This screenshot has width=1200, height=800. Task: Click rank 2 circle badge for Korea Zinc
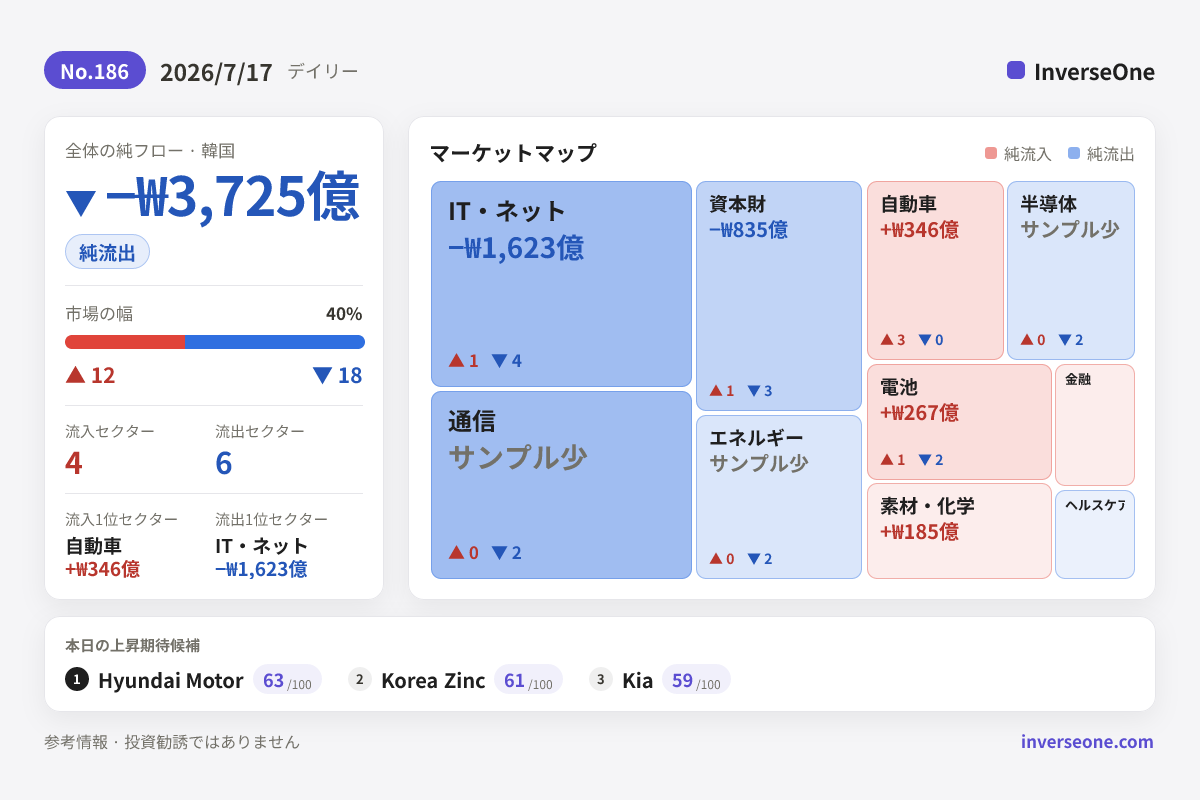click(360, 679)
